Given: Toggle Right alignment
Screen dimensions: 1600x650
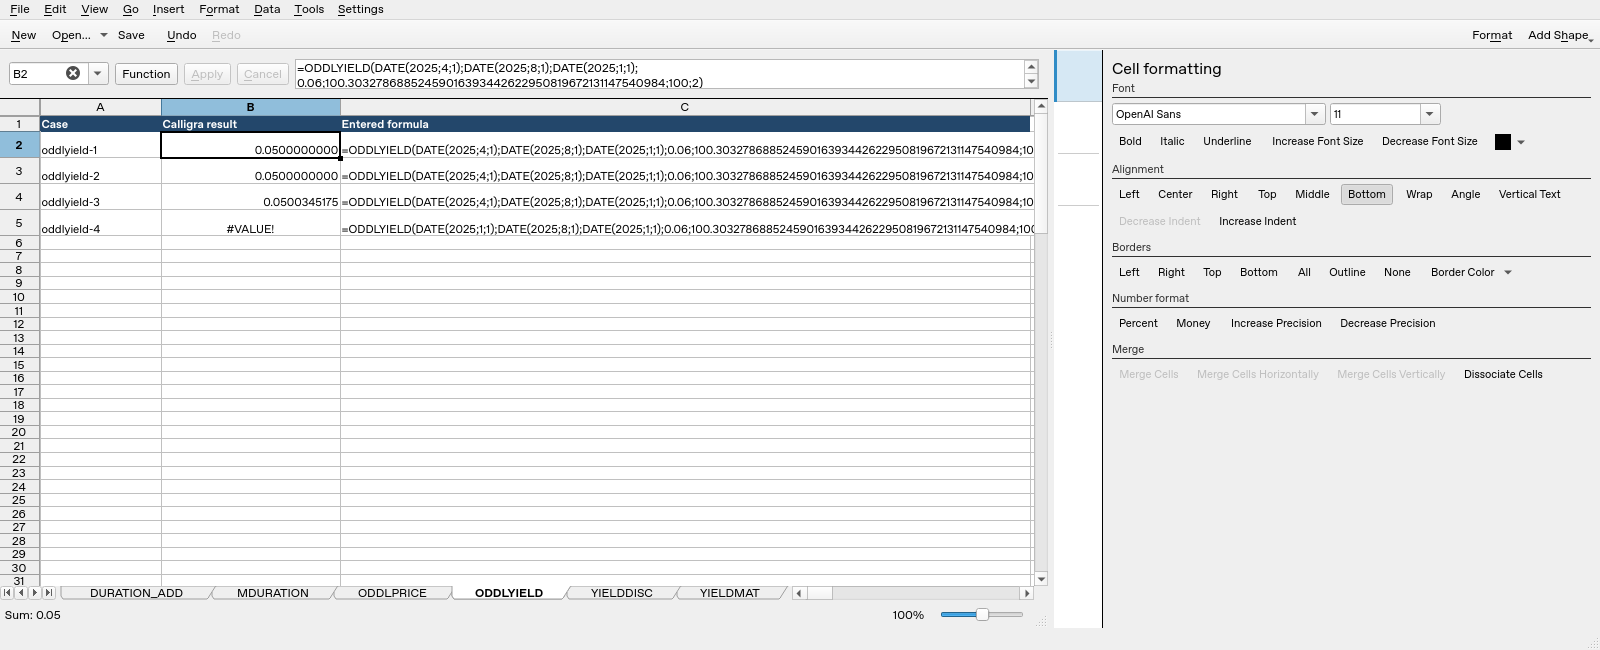Looking at the screenshot, I should 1224,194.
